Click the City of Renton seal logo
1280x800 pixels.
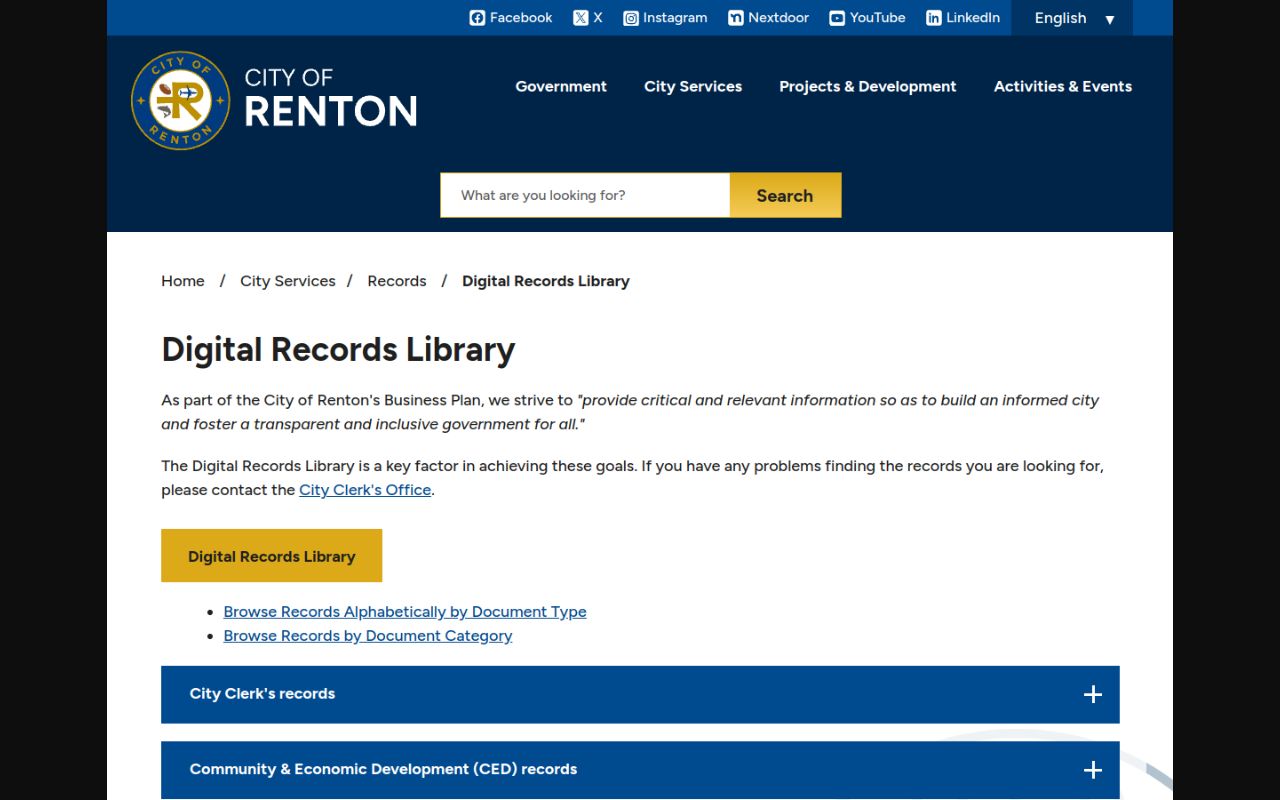[x=181, y=100]
